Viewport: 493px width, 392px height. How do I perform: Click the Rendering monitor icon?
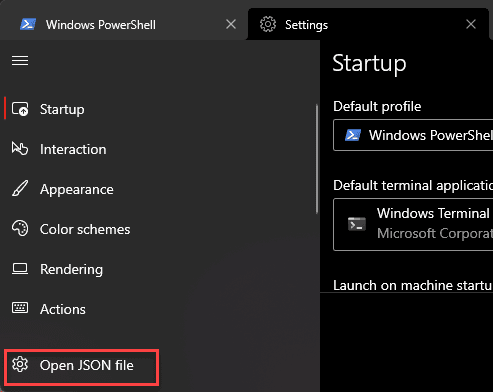pyautogui.click(x=20, y=269)
